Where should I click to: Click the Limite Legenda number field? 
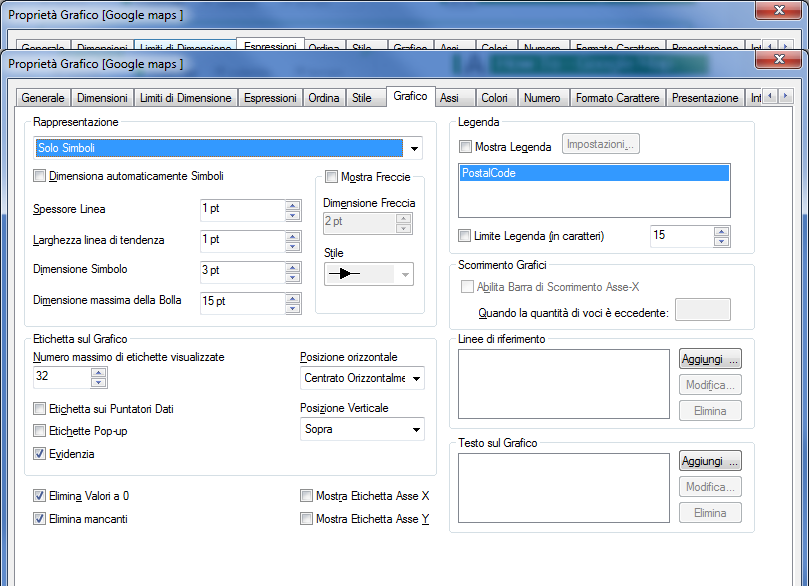point(682,236)
